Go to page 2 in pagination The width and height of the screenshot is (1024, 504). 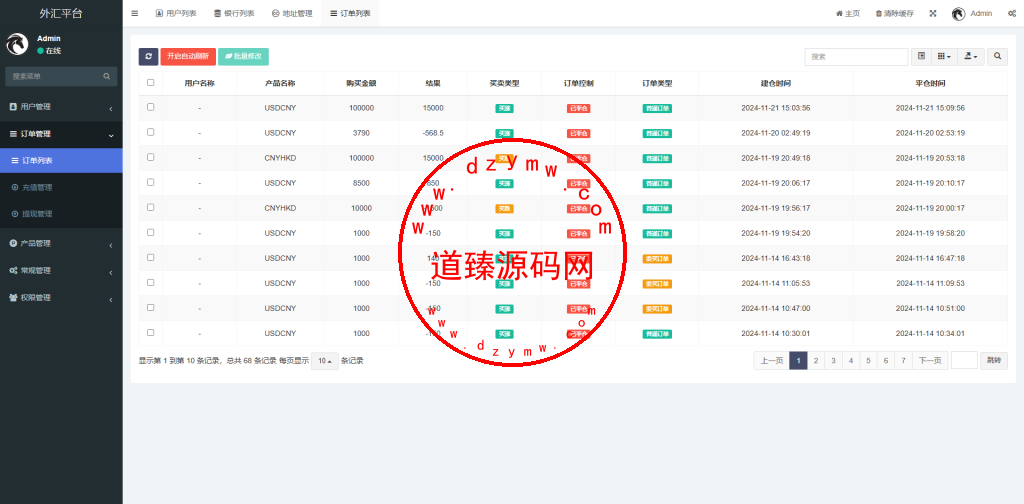[x=816, y=360]
